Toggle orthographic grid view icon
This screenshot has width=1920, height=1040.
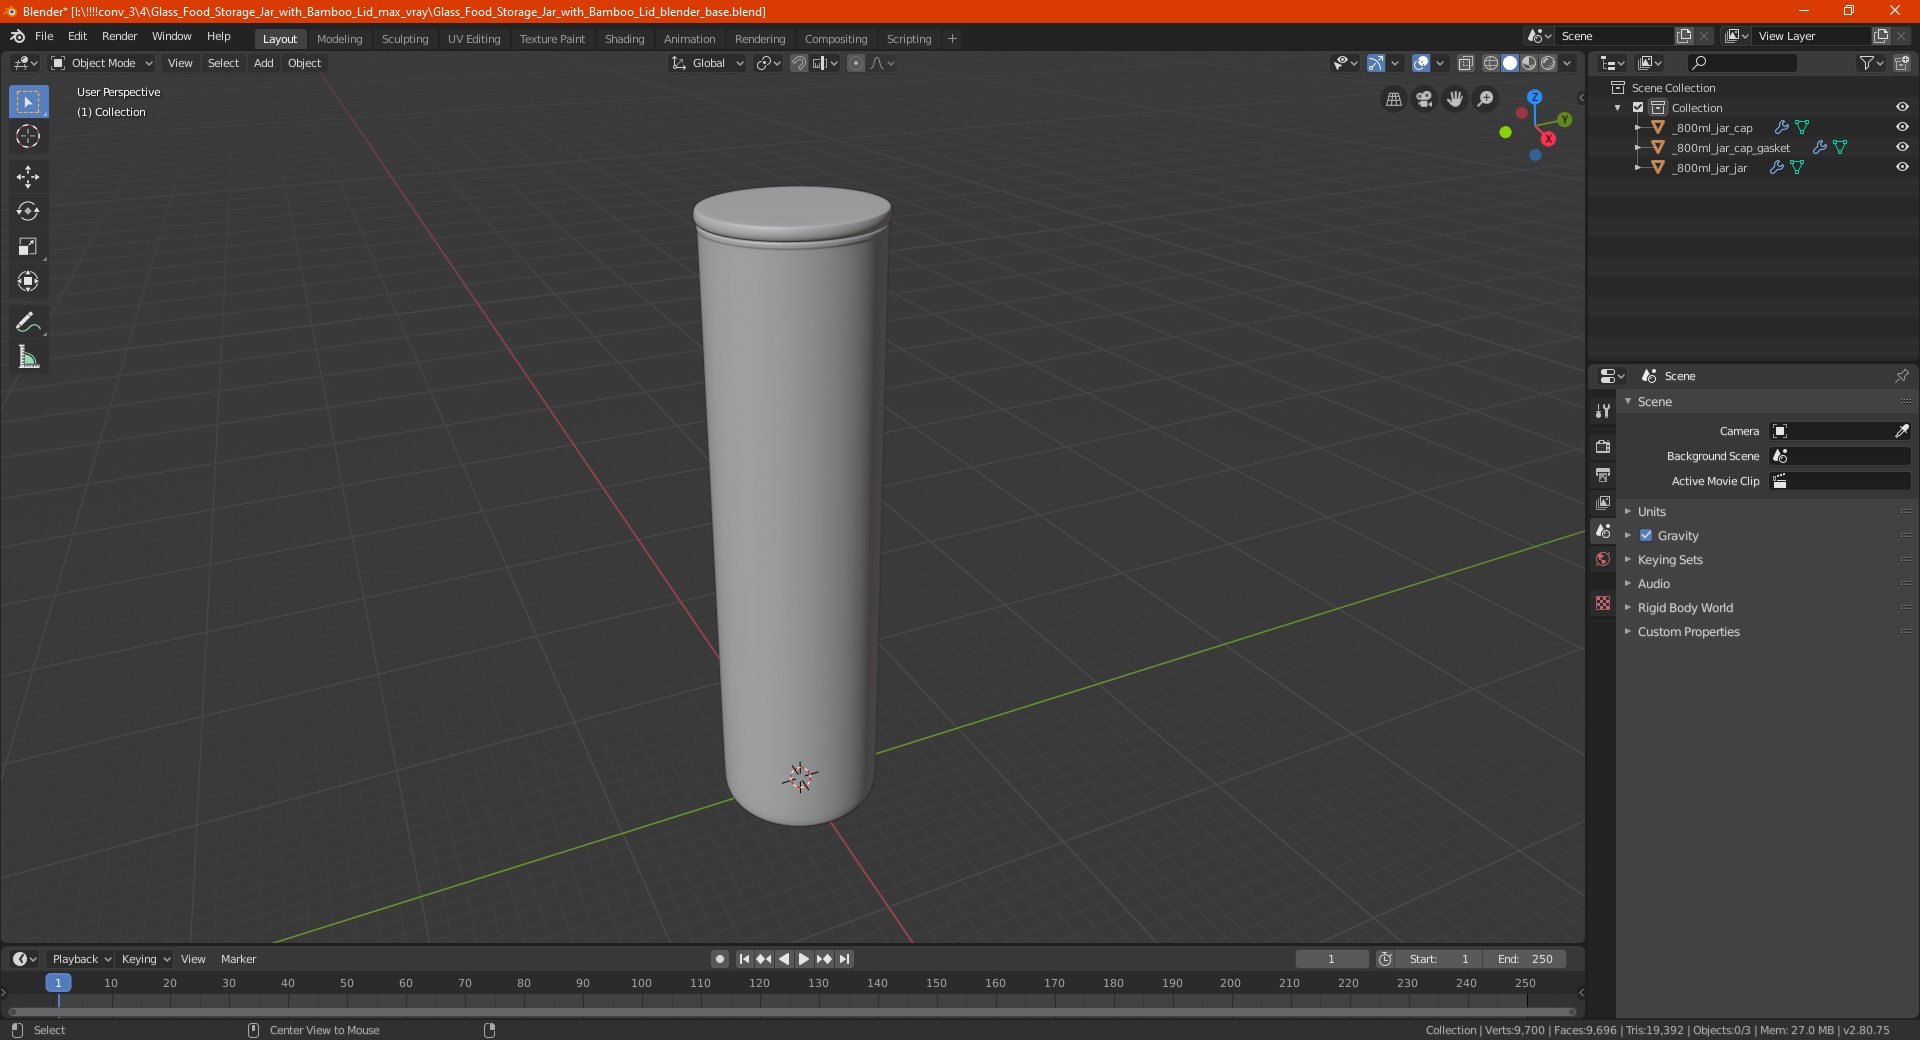[x=1393, y=99]
